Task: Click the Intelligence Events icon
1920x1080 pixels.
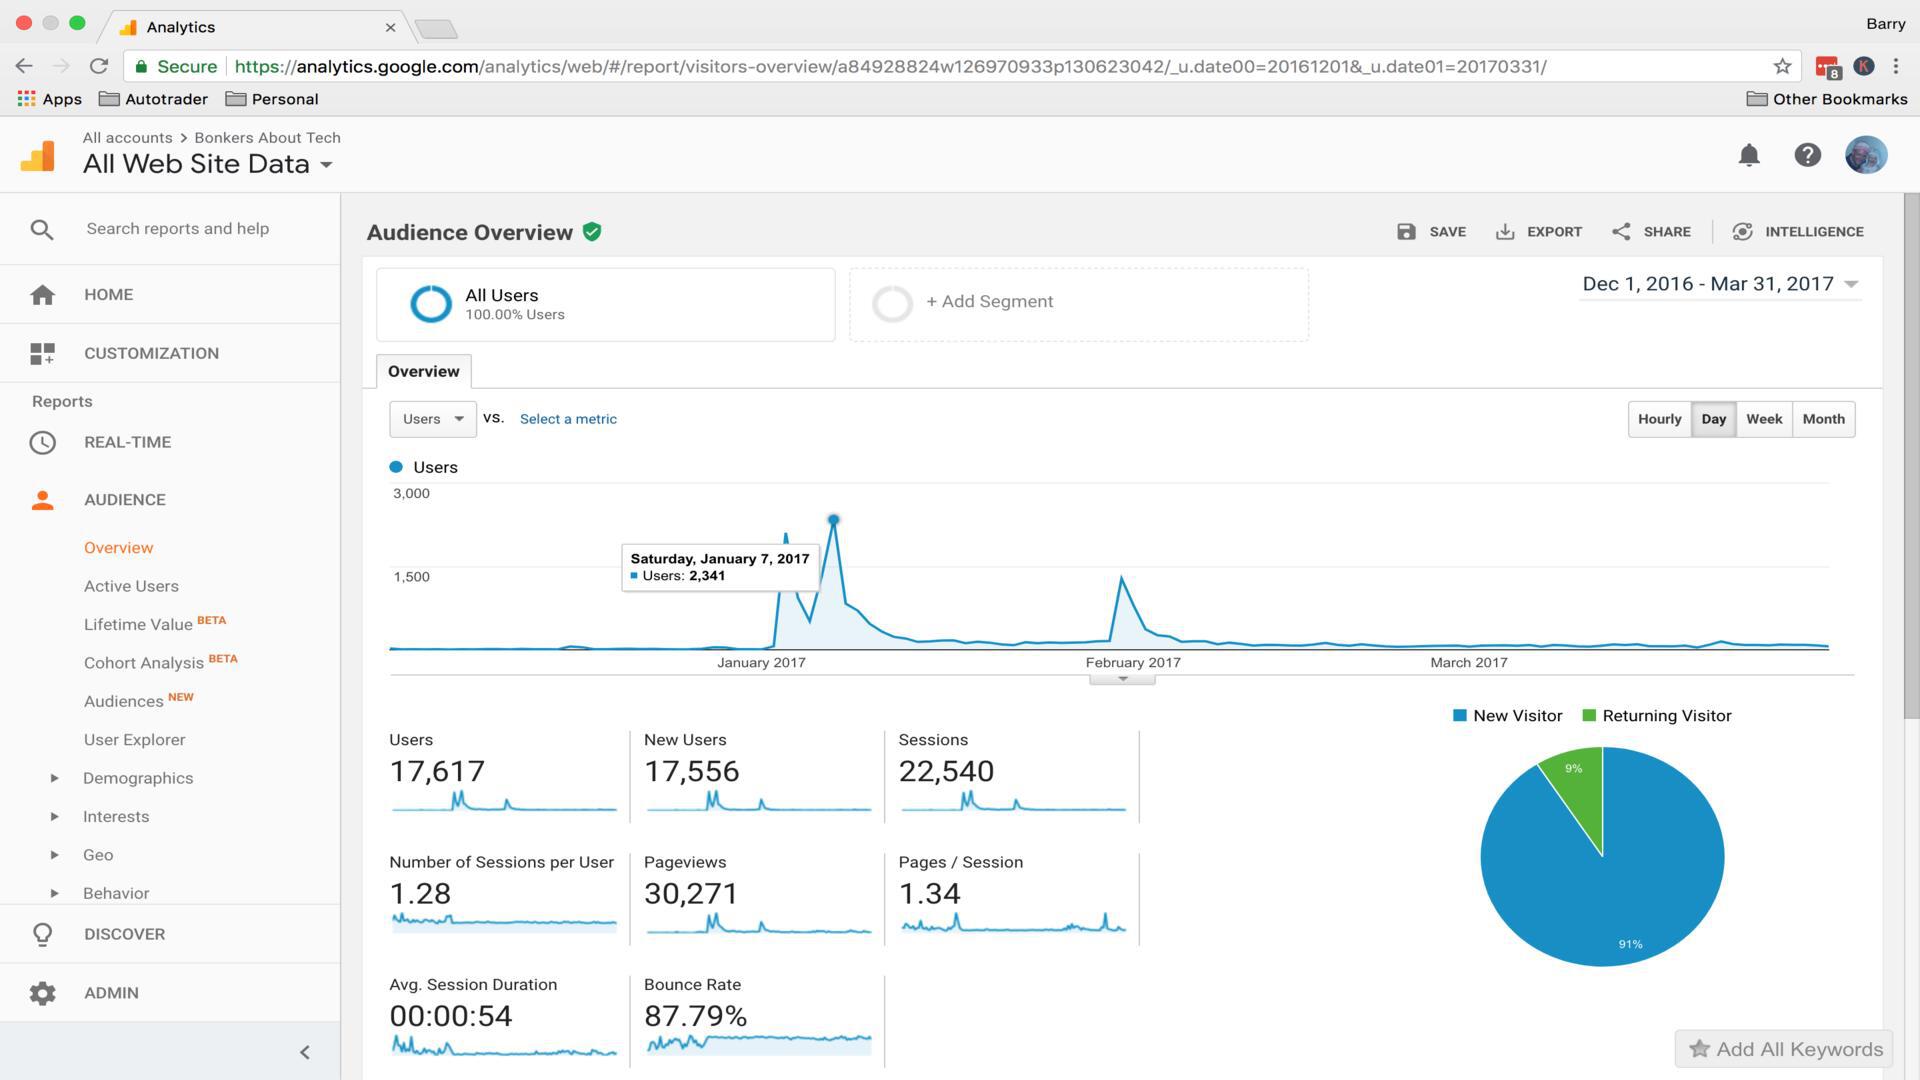Action: click(x=1742, y=231)
